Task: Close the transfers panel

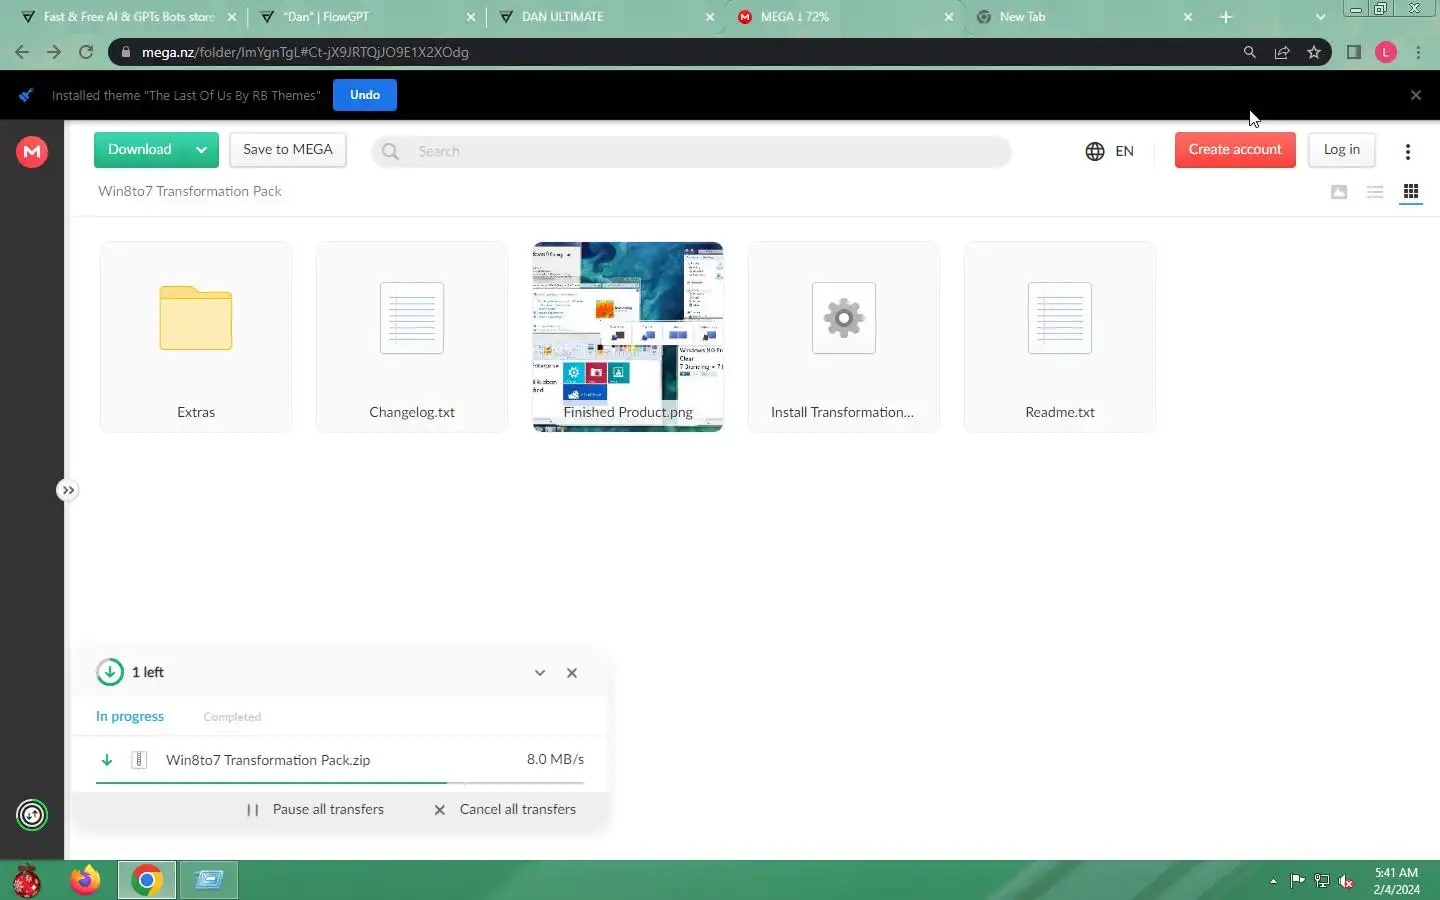Action: tap(572, 673)
